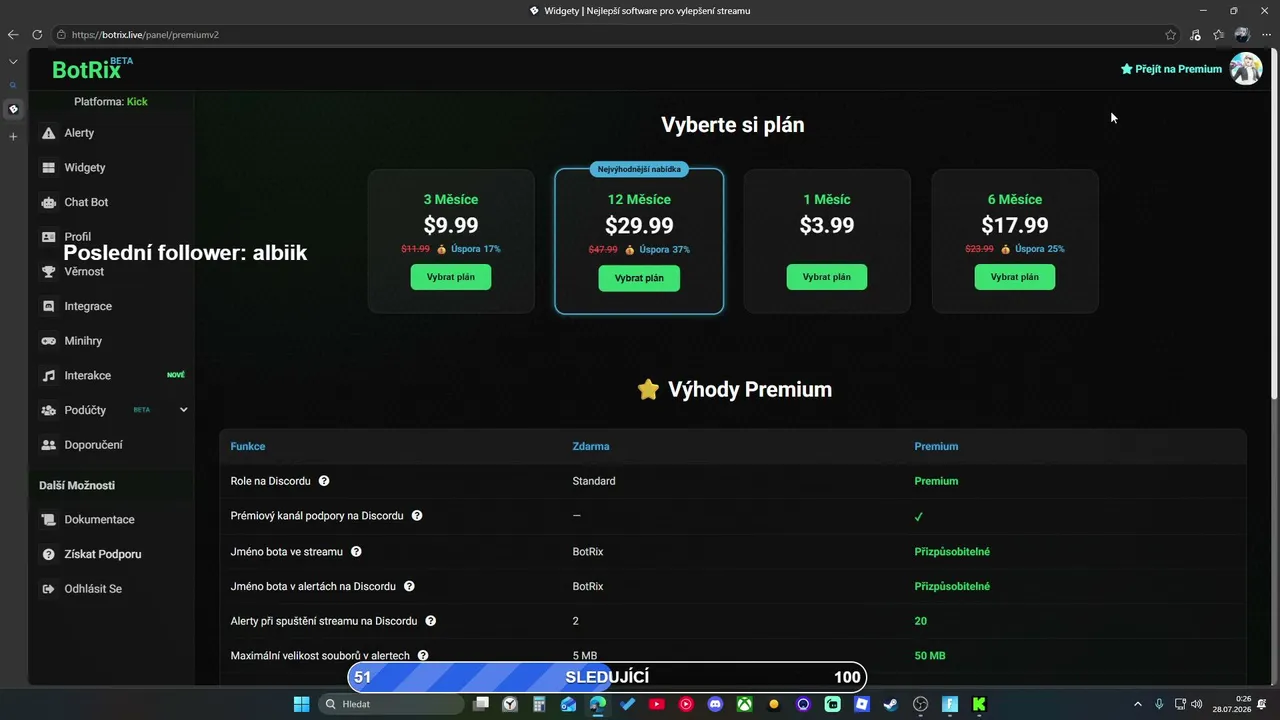The width and height of the screenshot is (1280, 720).
Task: Show help for Role na Discordu
Action: [x=324, y=481]
